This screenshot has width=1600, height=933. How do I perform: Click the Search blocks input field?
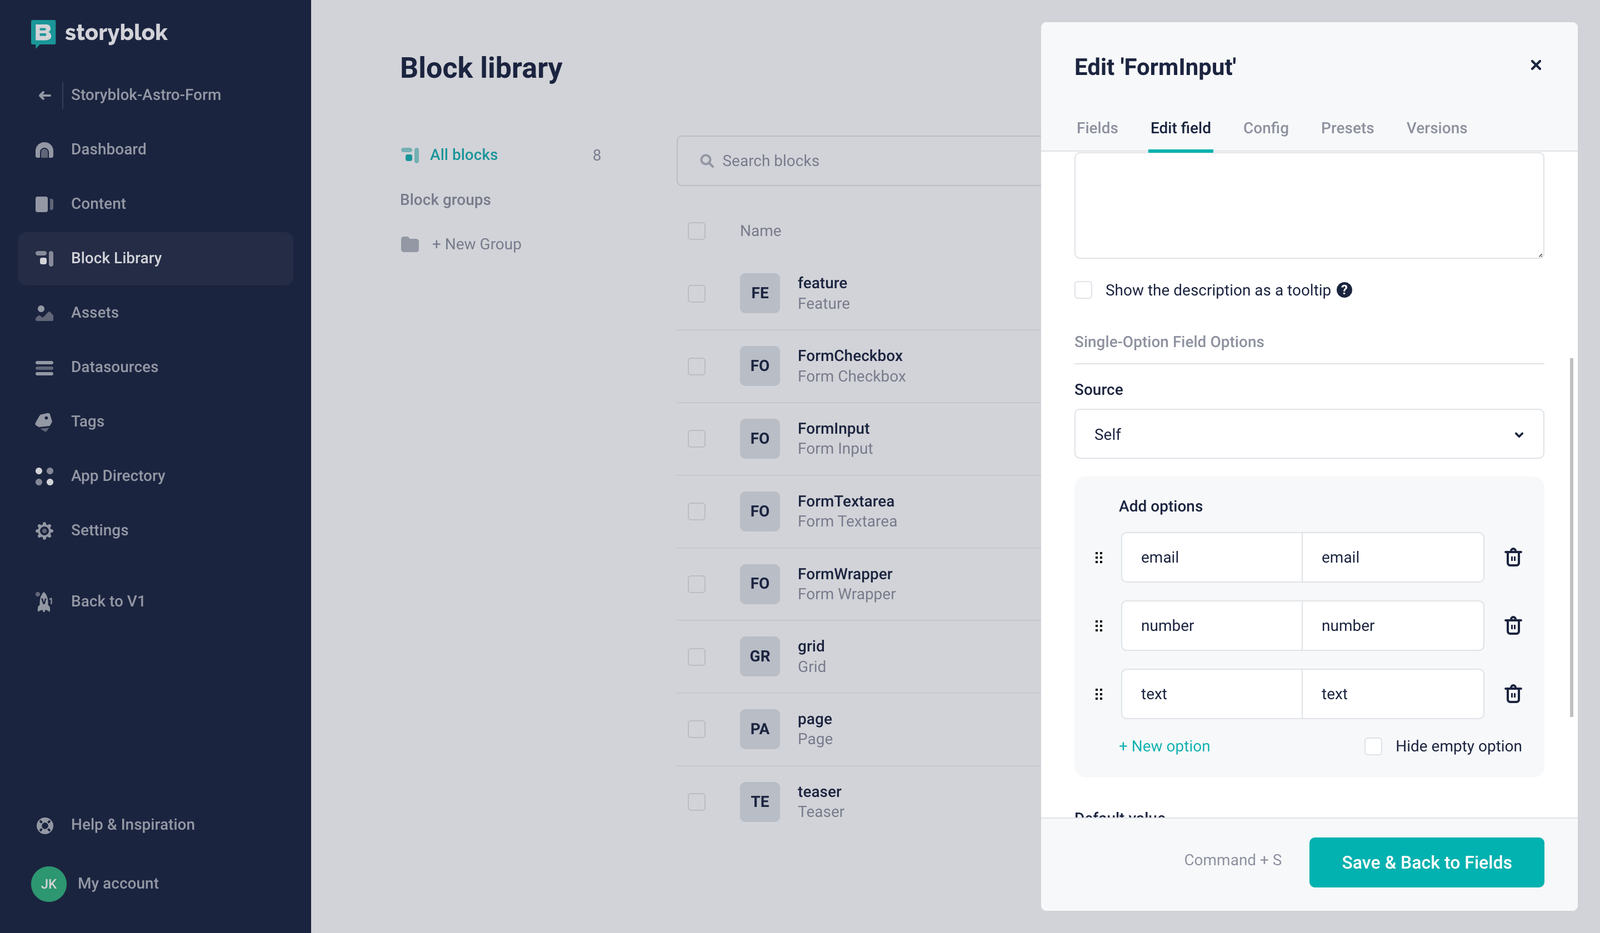pos(858,161)
